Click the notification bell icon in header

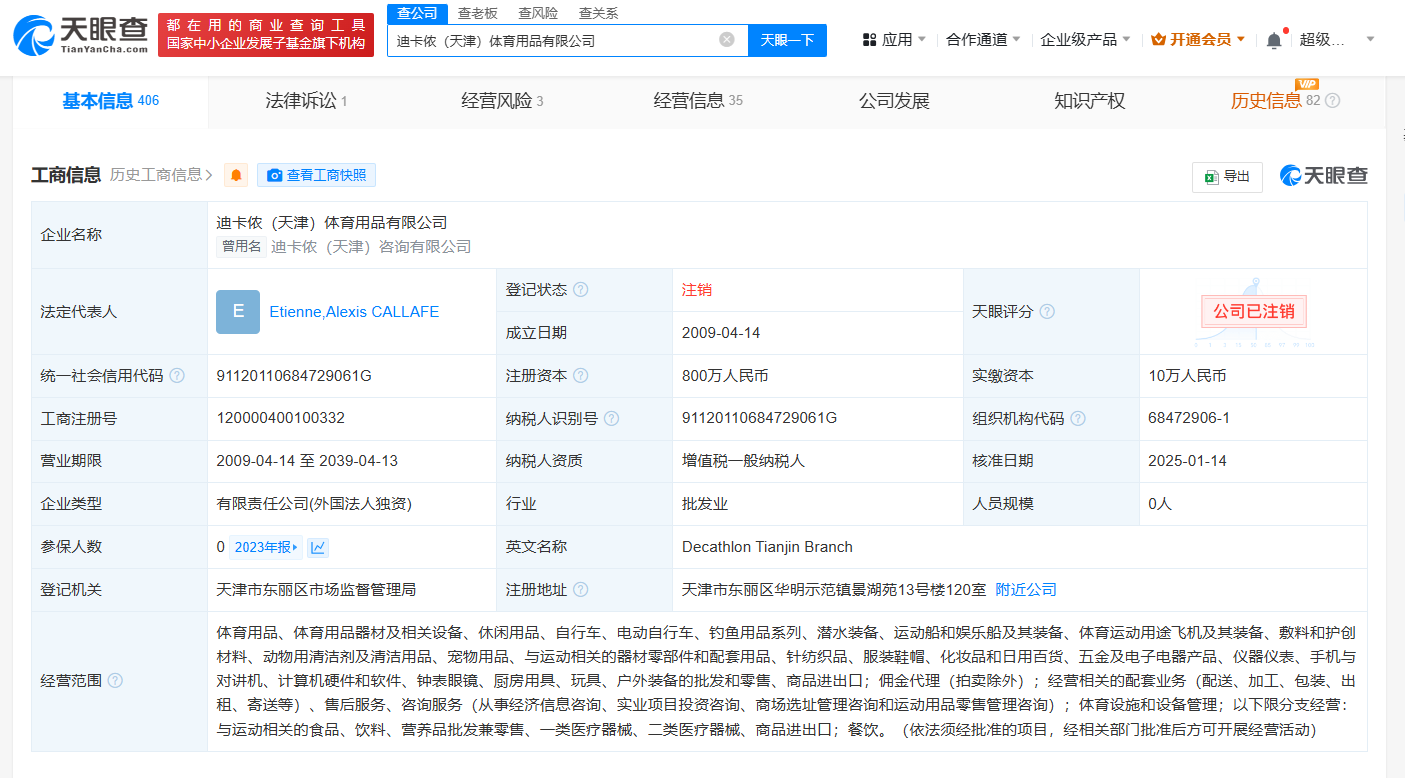pyautogui.click(x=1273, y=40)
